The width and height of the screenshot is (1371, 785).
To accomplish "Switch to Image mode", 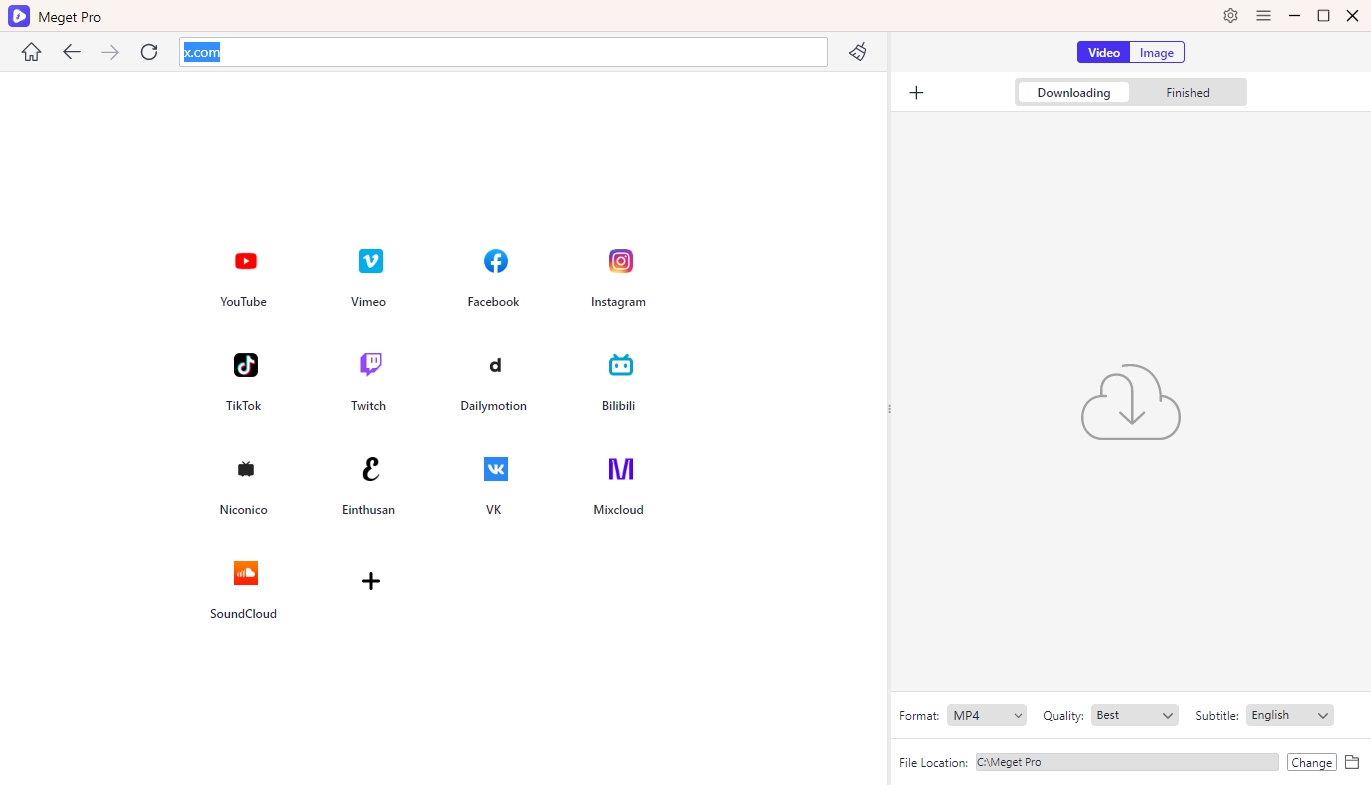I will coord(1157,53).
